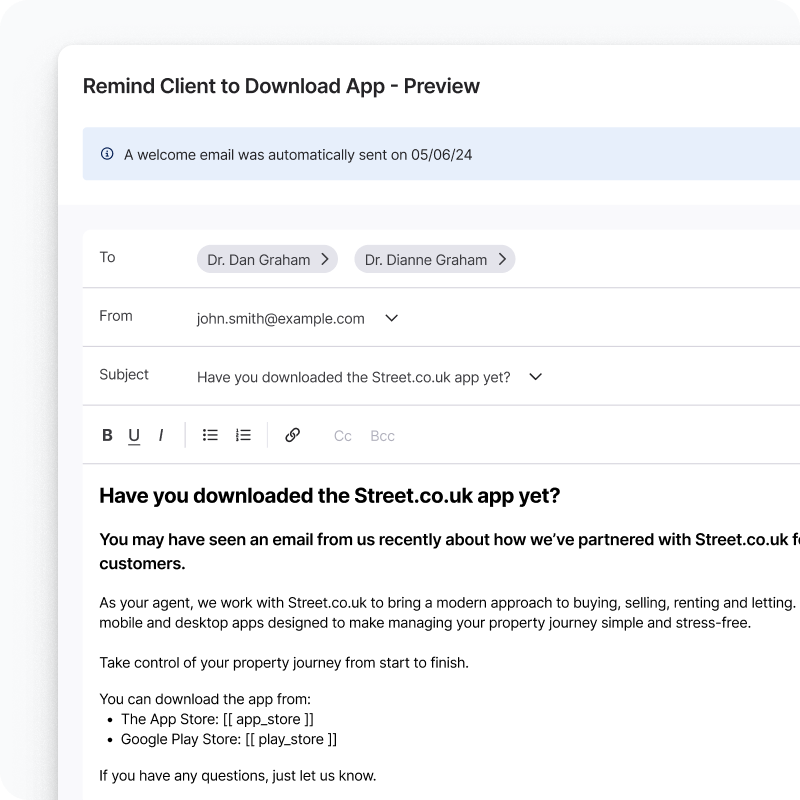Screen dimensions: 800x800
Task: Click the john.smith@example.com sender address
Action: tap(281, 318)
